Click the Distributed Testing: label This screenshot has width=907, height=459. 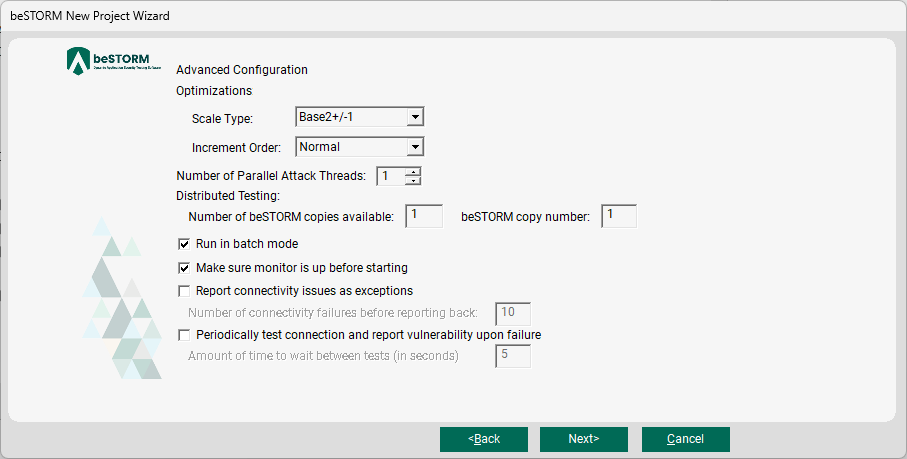[x=228, y=196]
